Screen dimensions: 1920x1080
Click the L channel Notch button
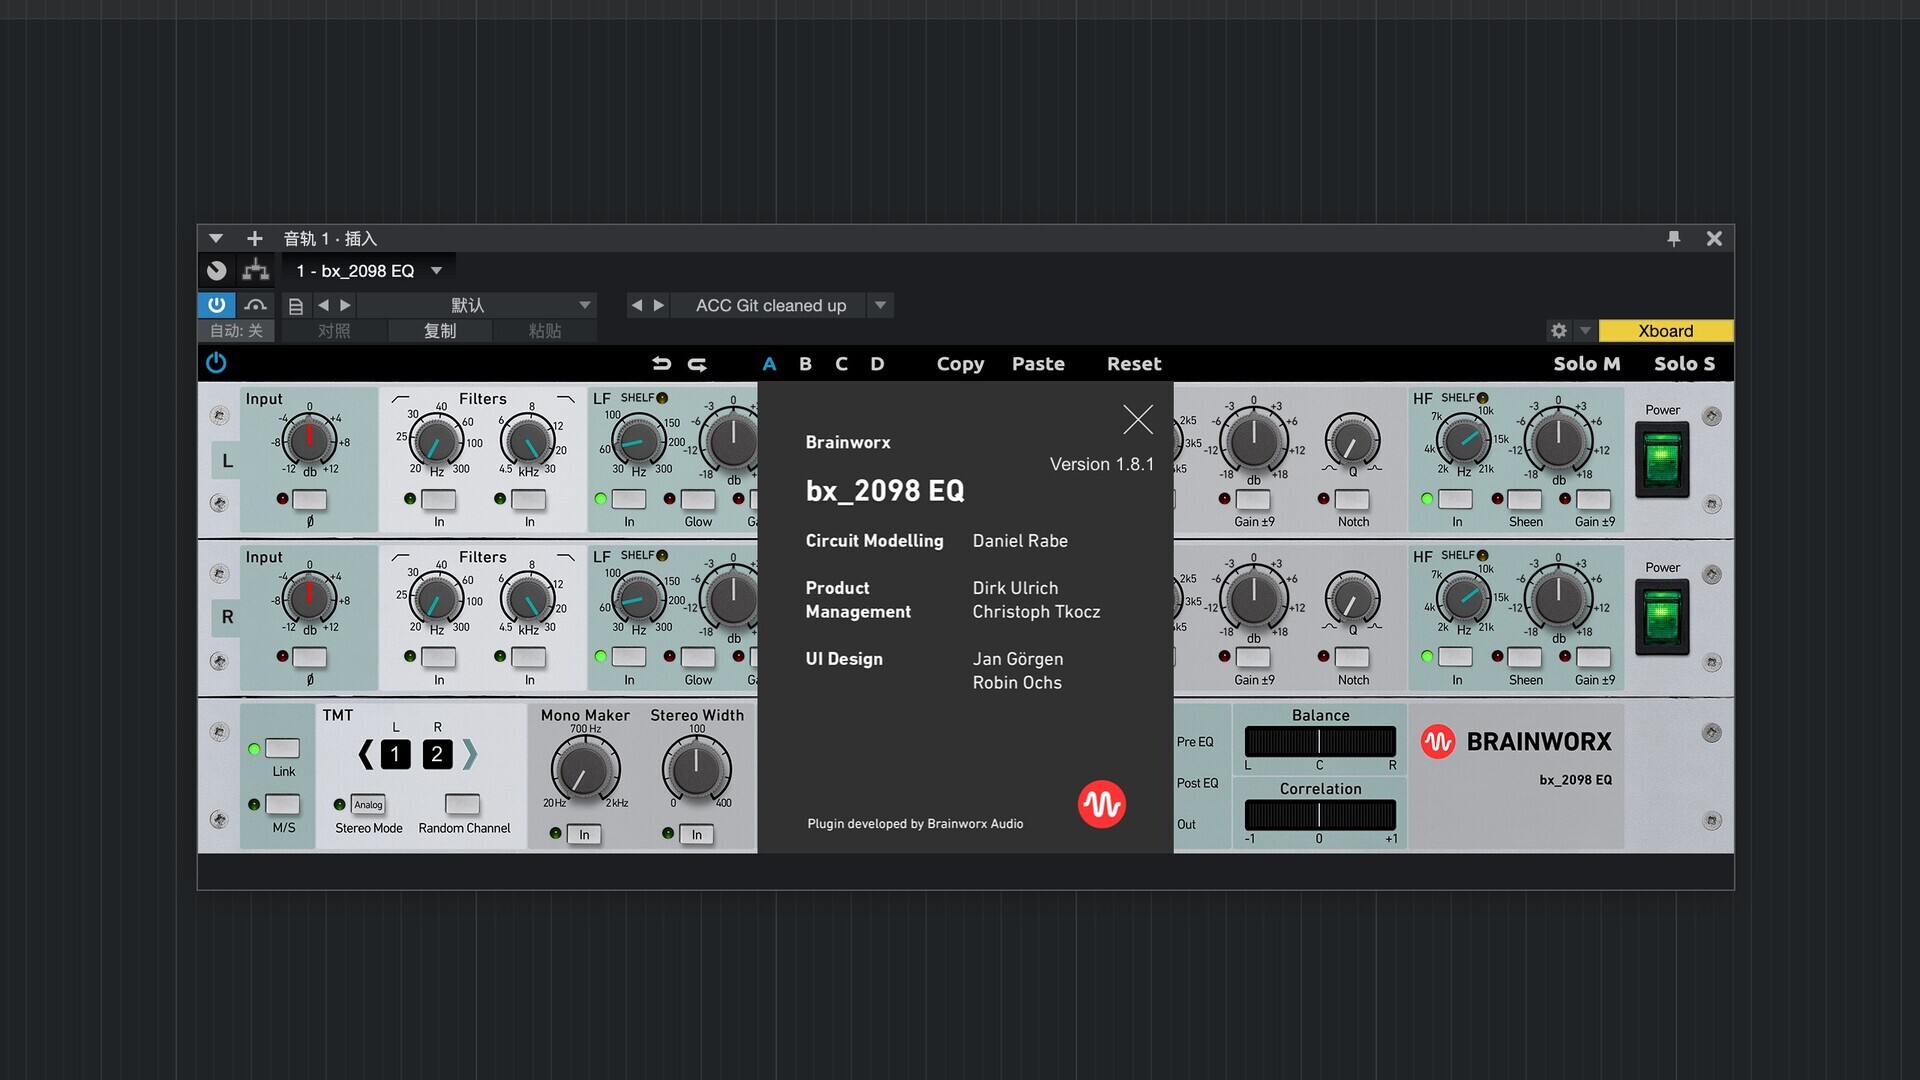[x=1352, y=499]
